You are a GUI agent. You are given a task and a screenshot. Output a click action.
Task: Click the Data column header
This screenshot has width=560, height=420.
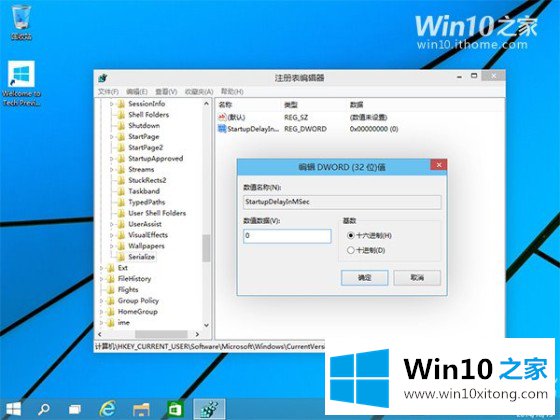(x=356, y=105)
